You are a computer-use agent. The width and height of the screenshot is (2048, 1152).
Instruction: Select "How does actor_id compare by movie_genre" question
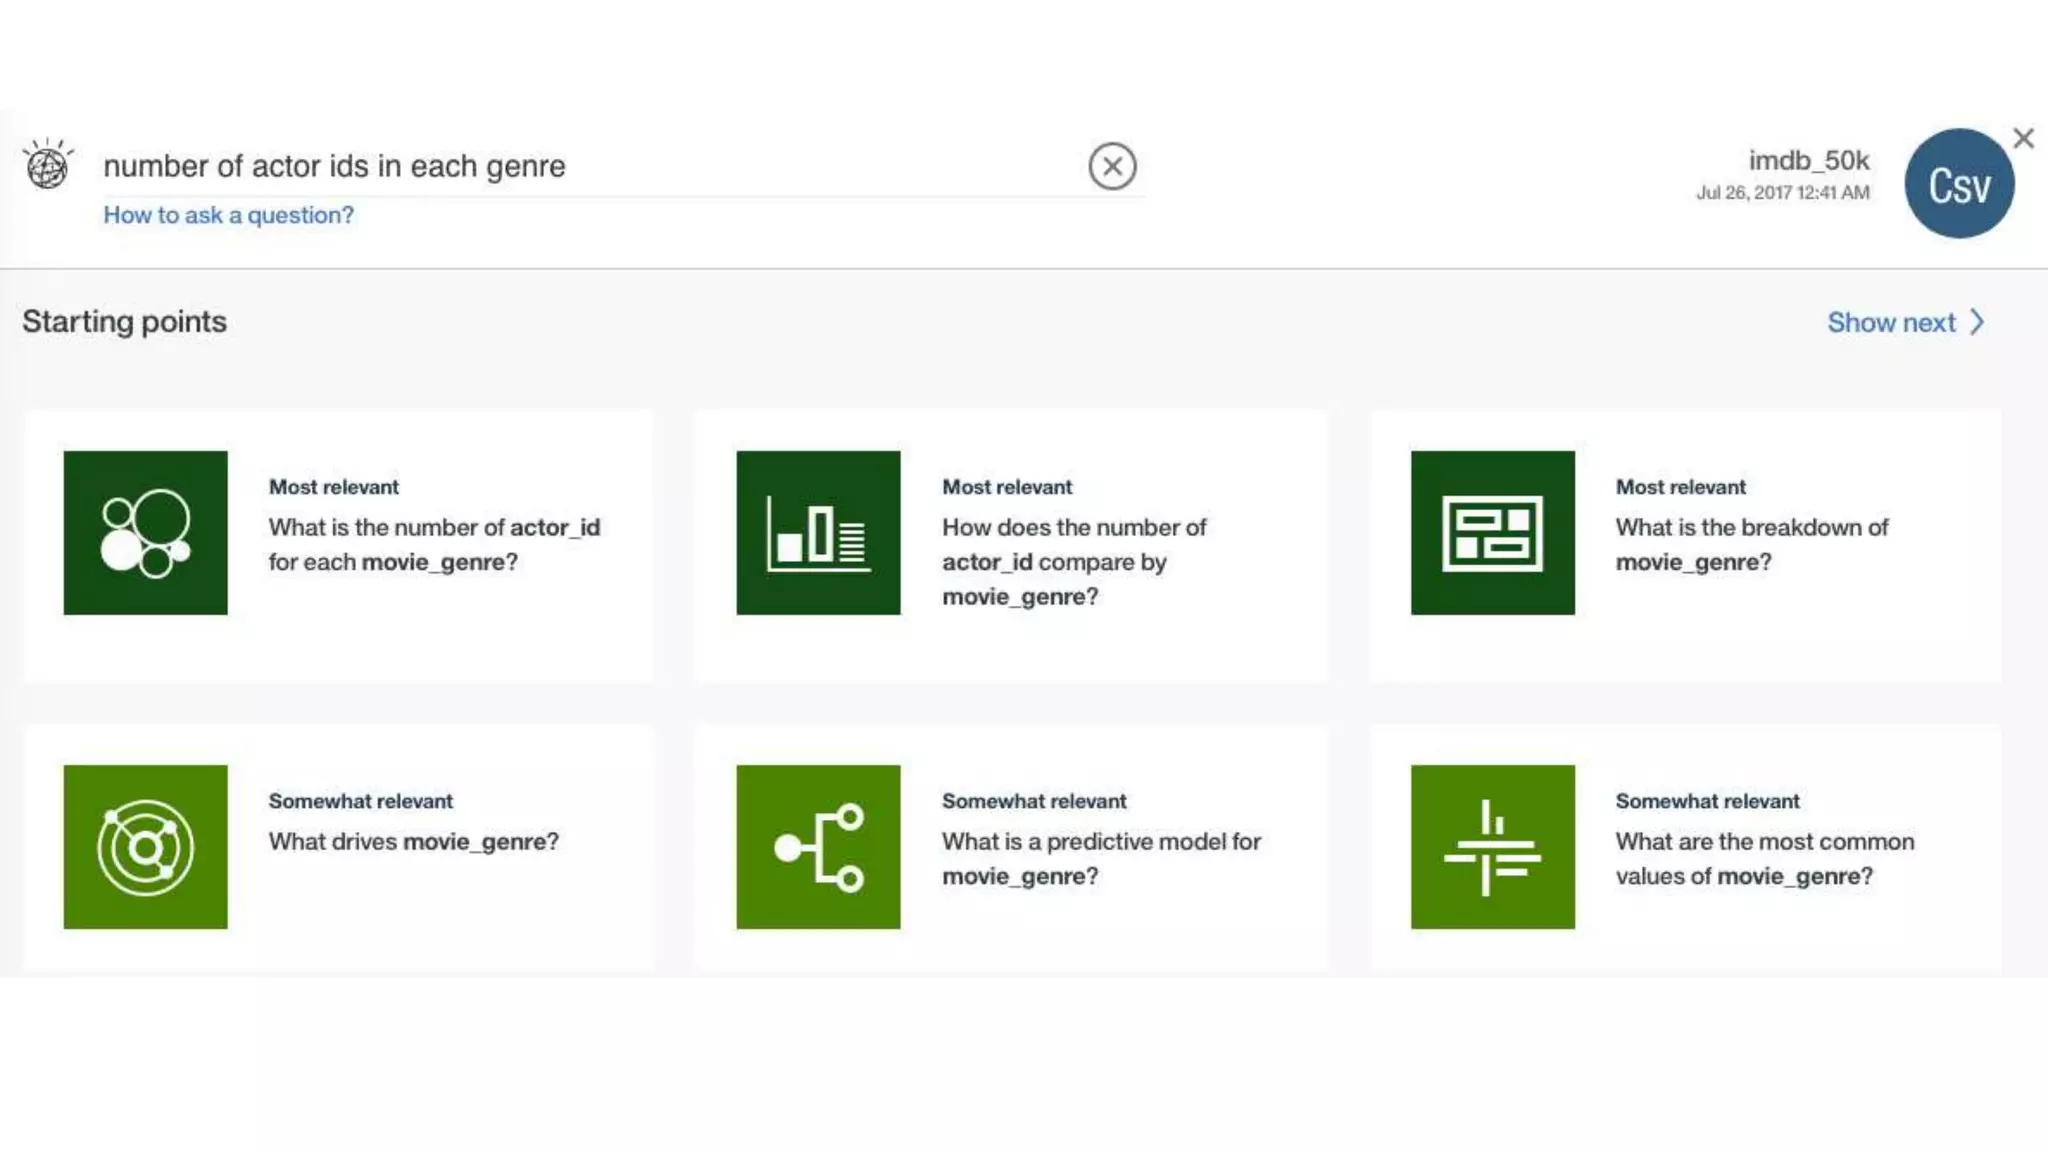(1074, 561)
